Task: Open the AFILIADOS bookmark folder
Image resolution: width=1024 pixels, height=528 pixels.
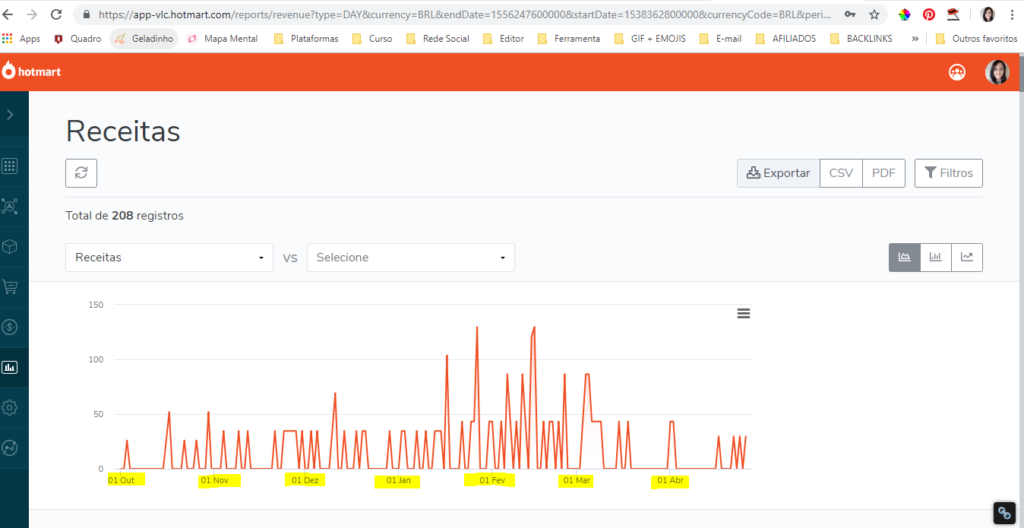Action: (x=786, y=38)
